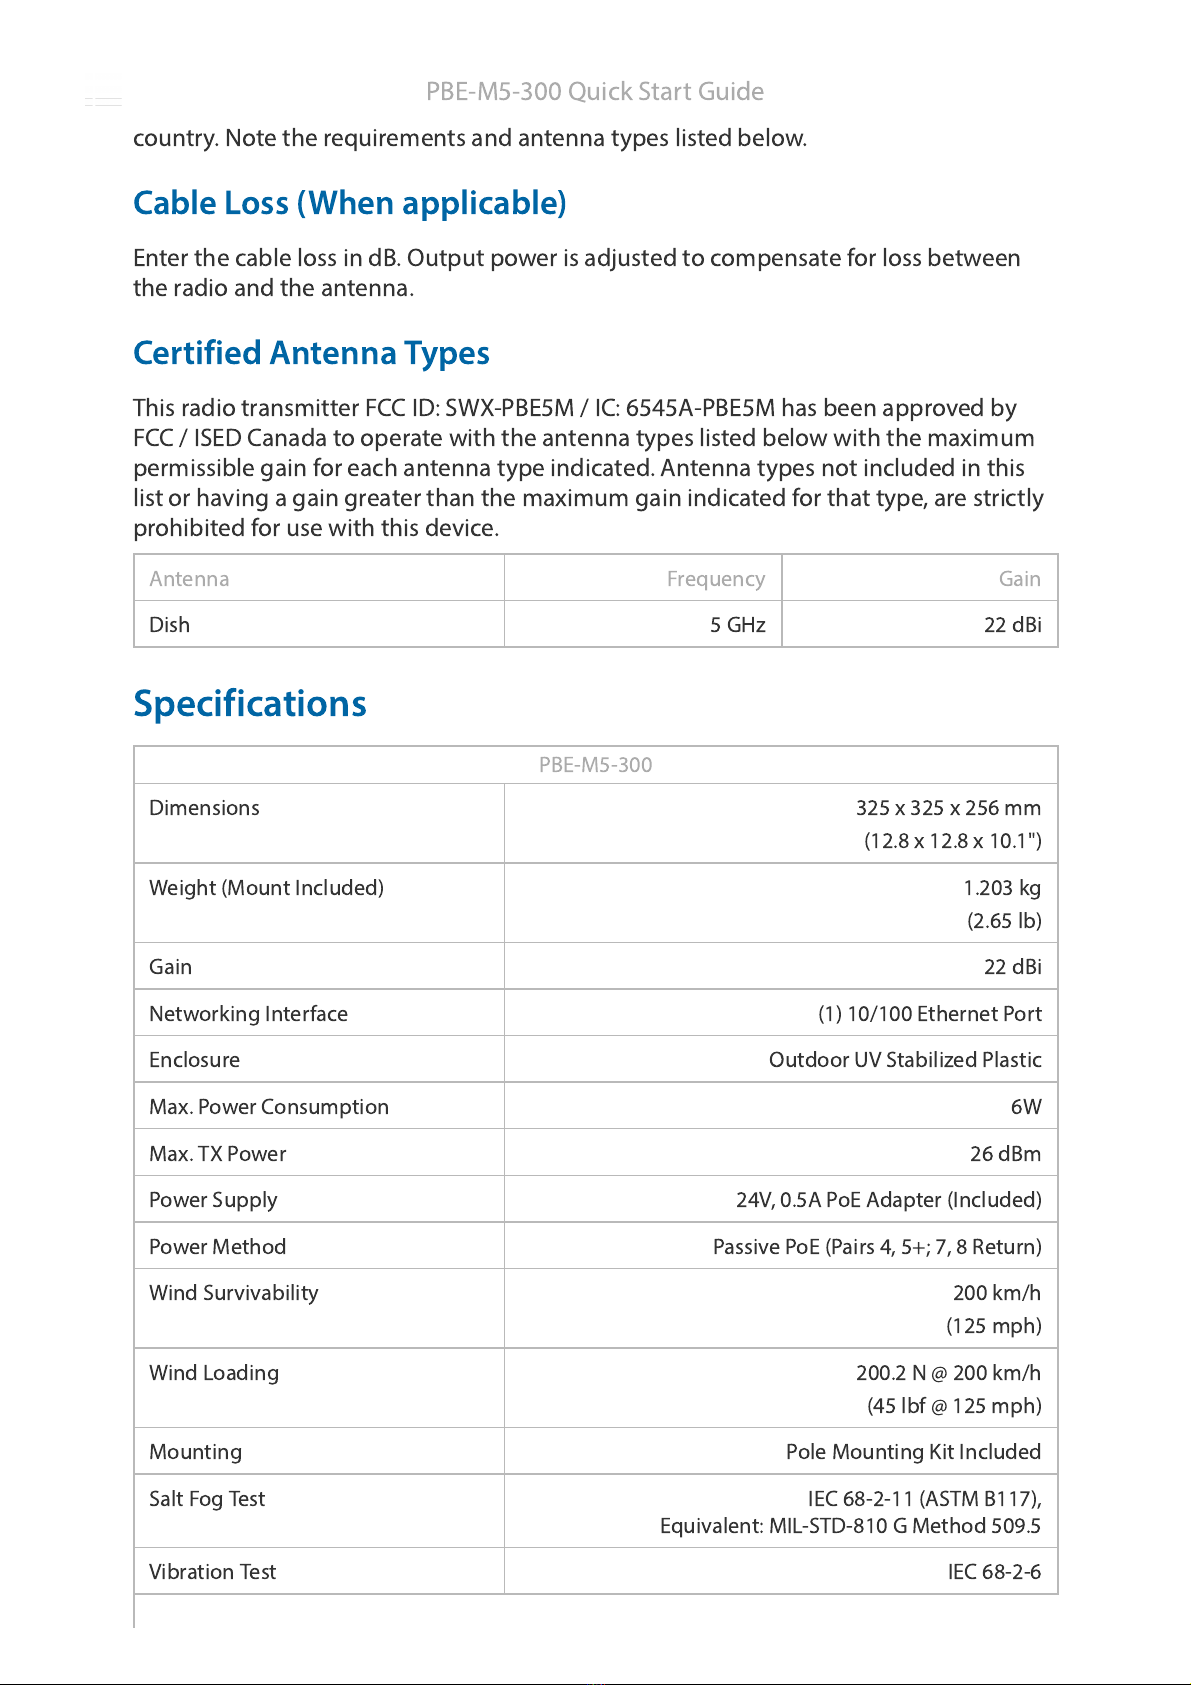Select the Pole Mounting Kit Included value

(913, 1452)
